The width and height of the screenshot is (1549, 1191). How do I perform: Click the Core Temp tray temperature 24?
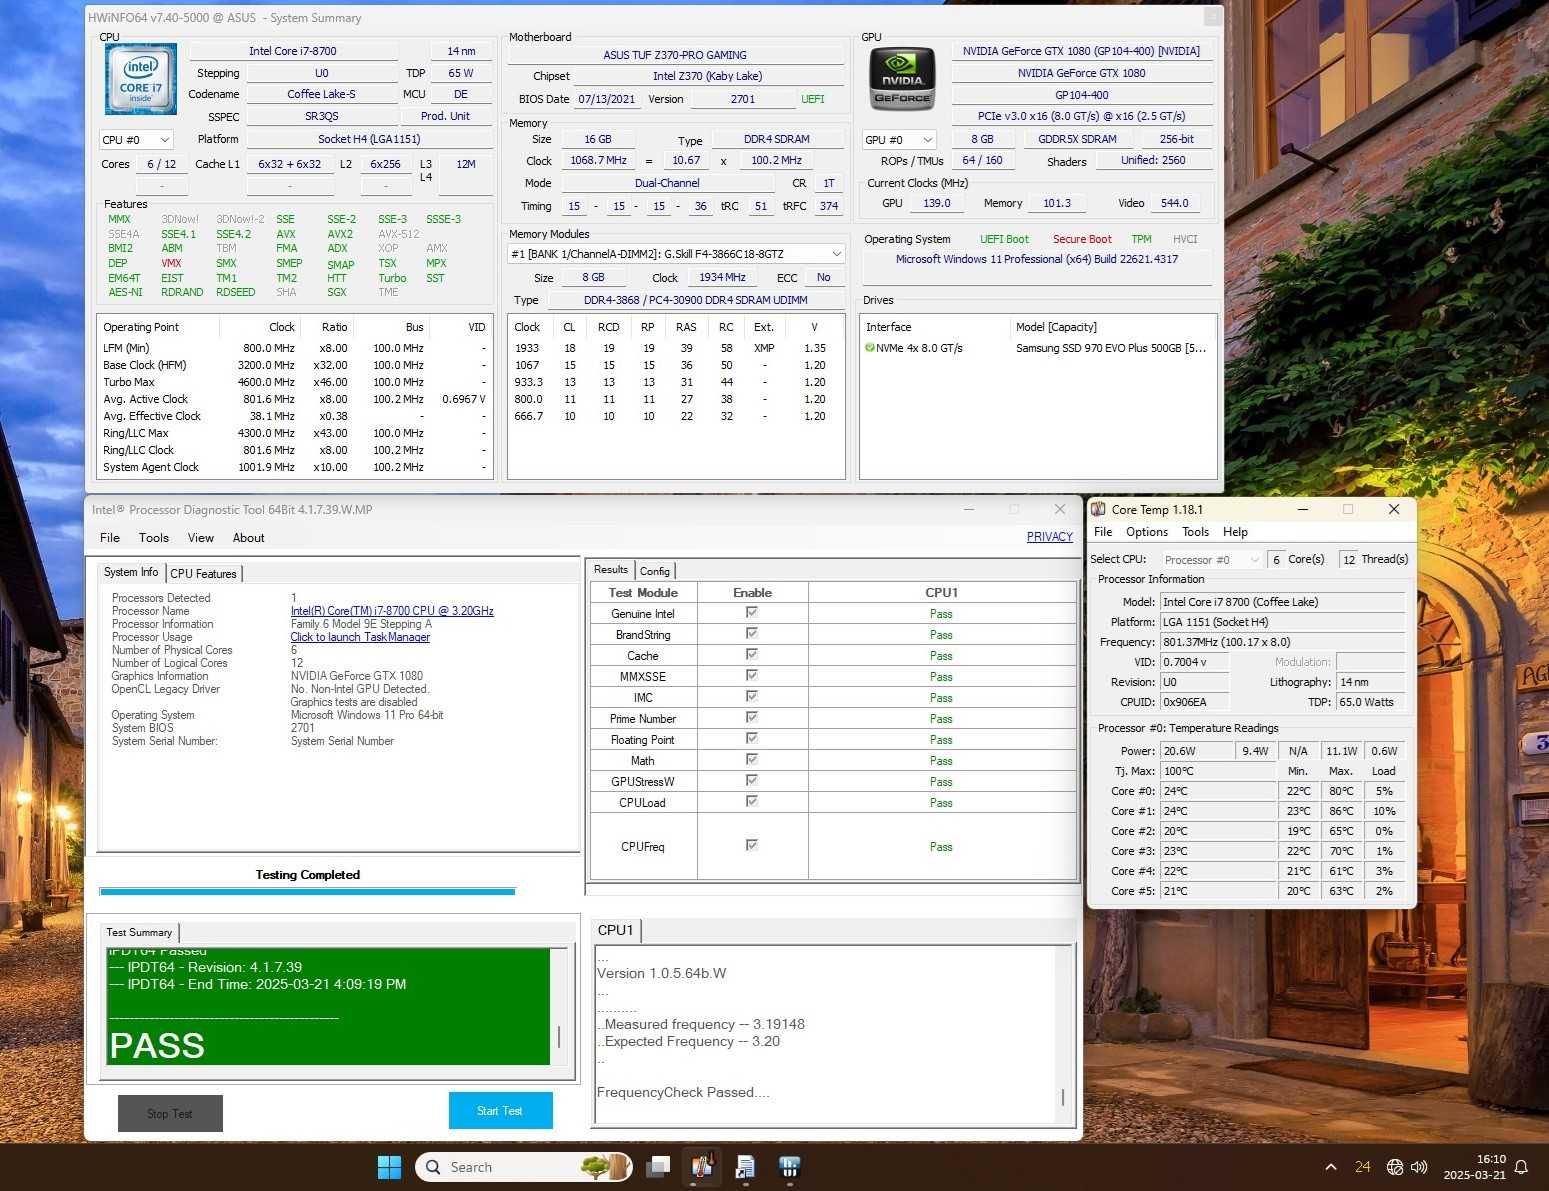(1362, 1167)
